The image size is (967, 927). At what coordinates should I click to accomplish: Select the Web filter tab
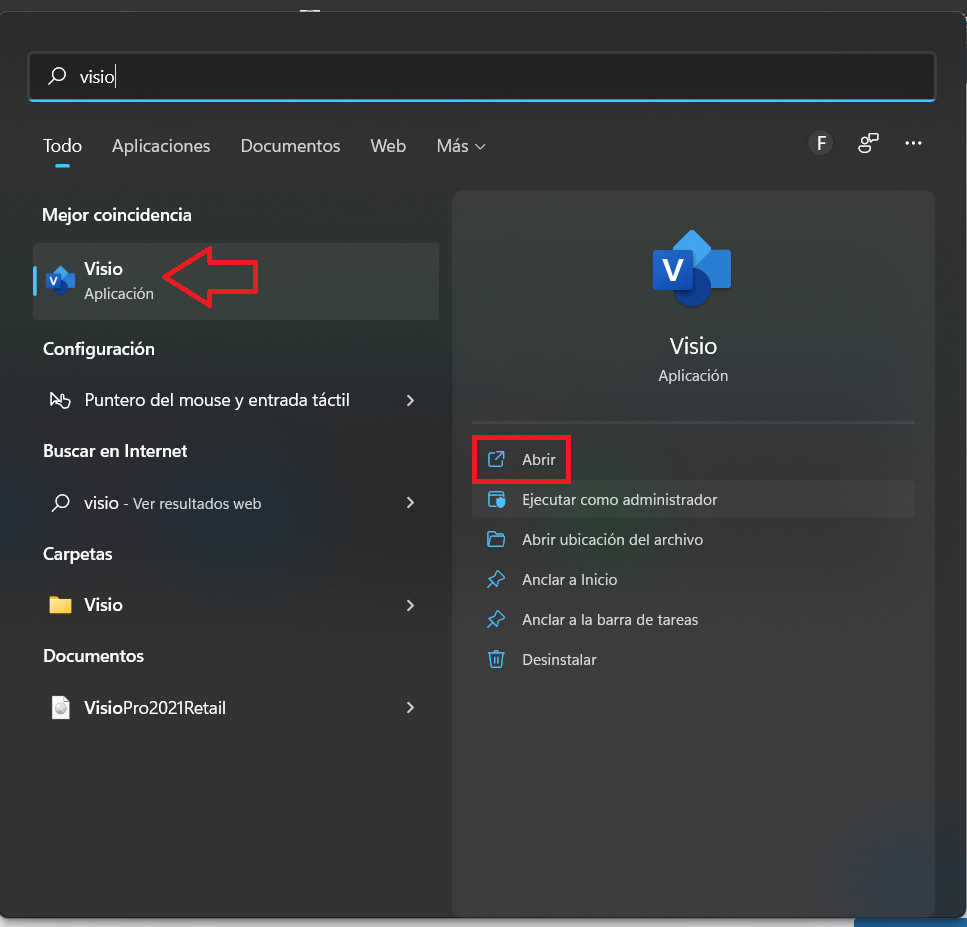pyautogui.click(x=388, y=146)
